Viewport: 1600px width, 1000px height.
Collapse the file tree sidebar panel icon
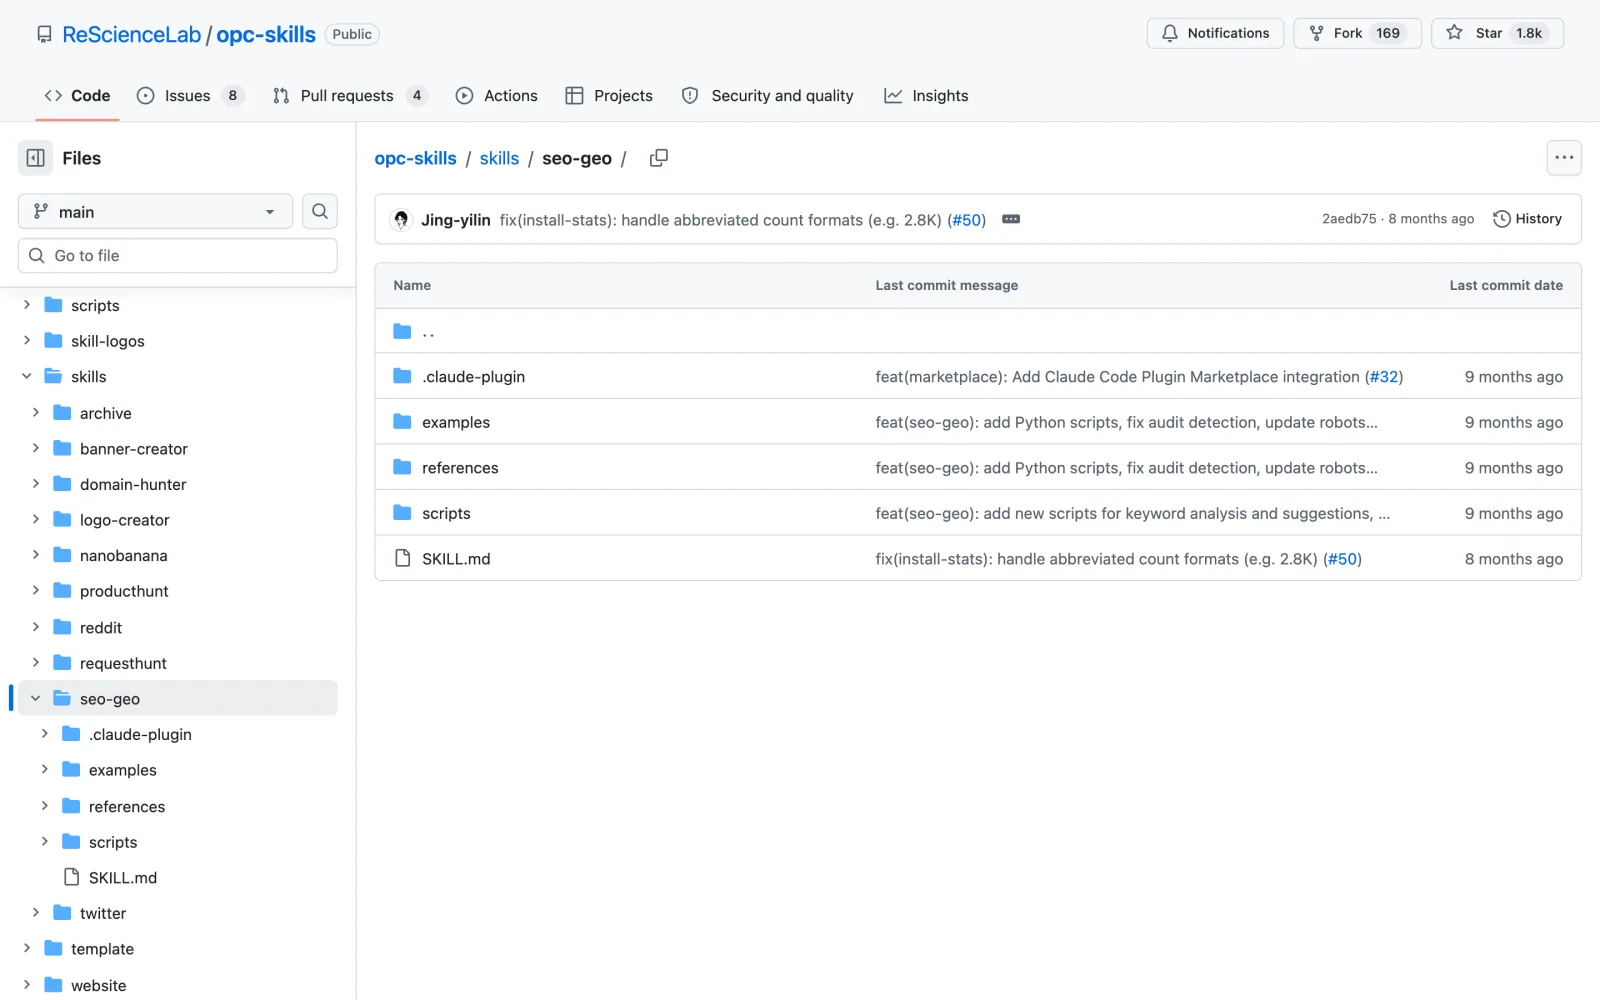pyautogui.click(x=35, y=158)
